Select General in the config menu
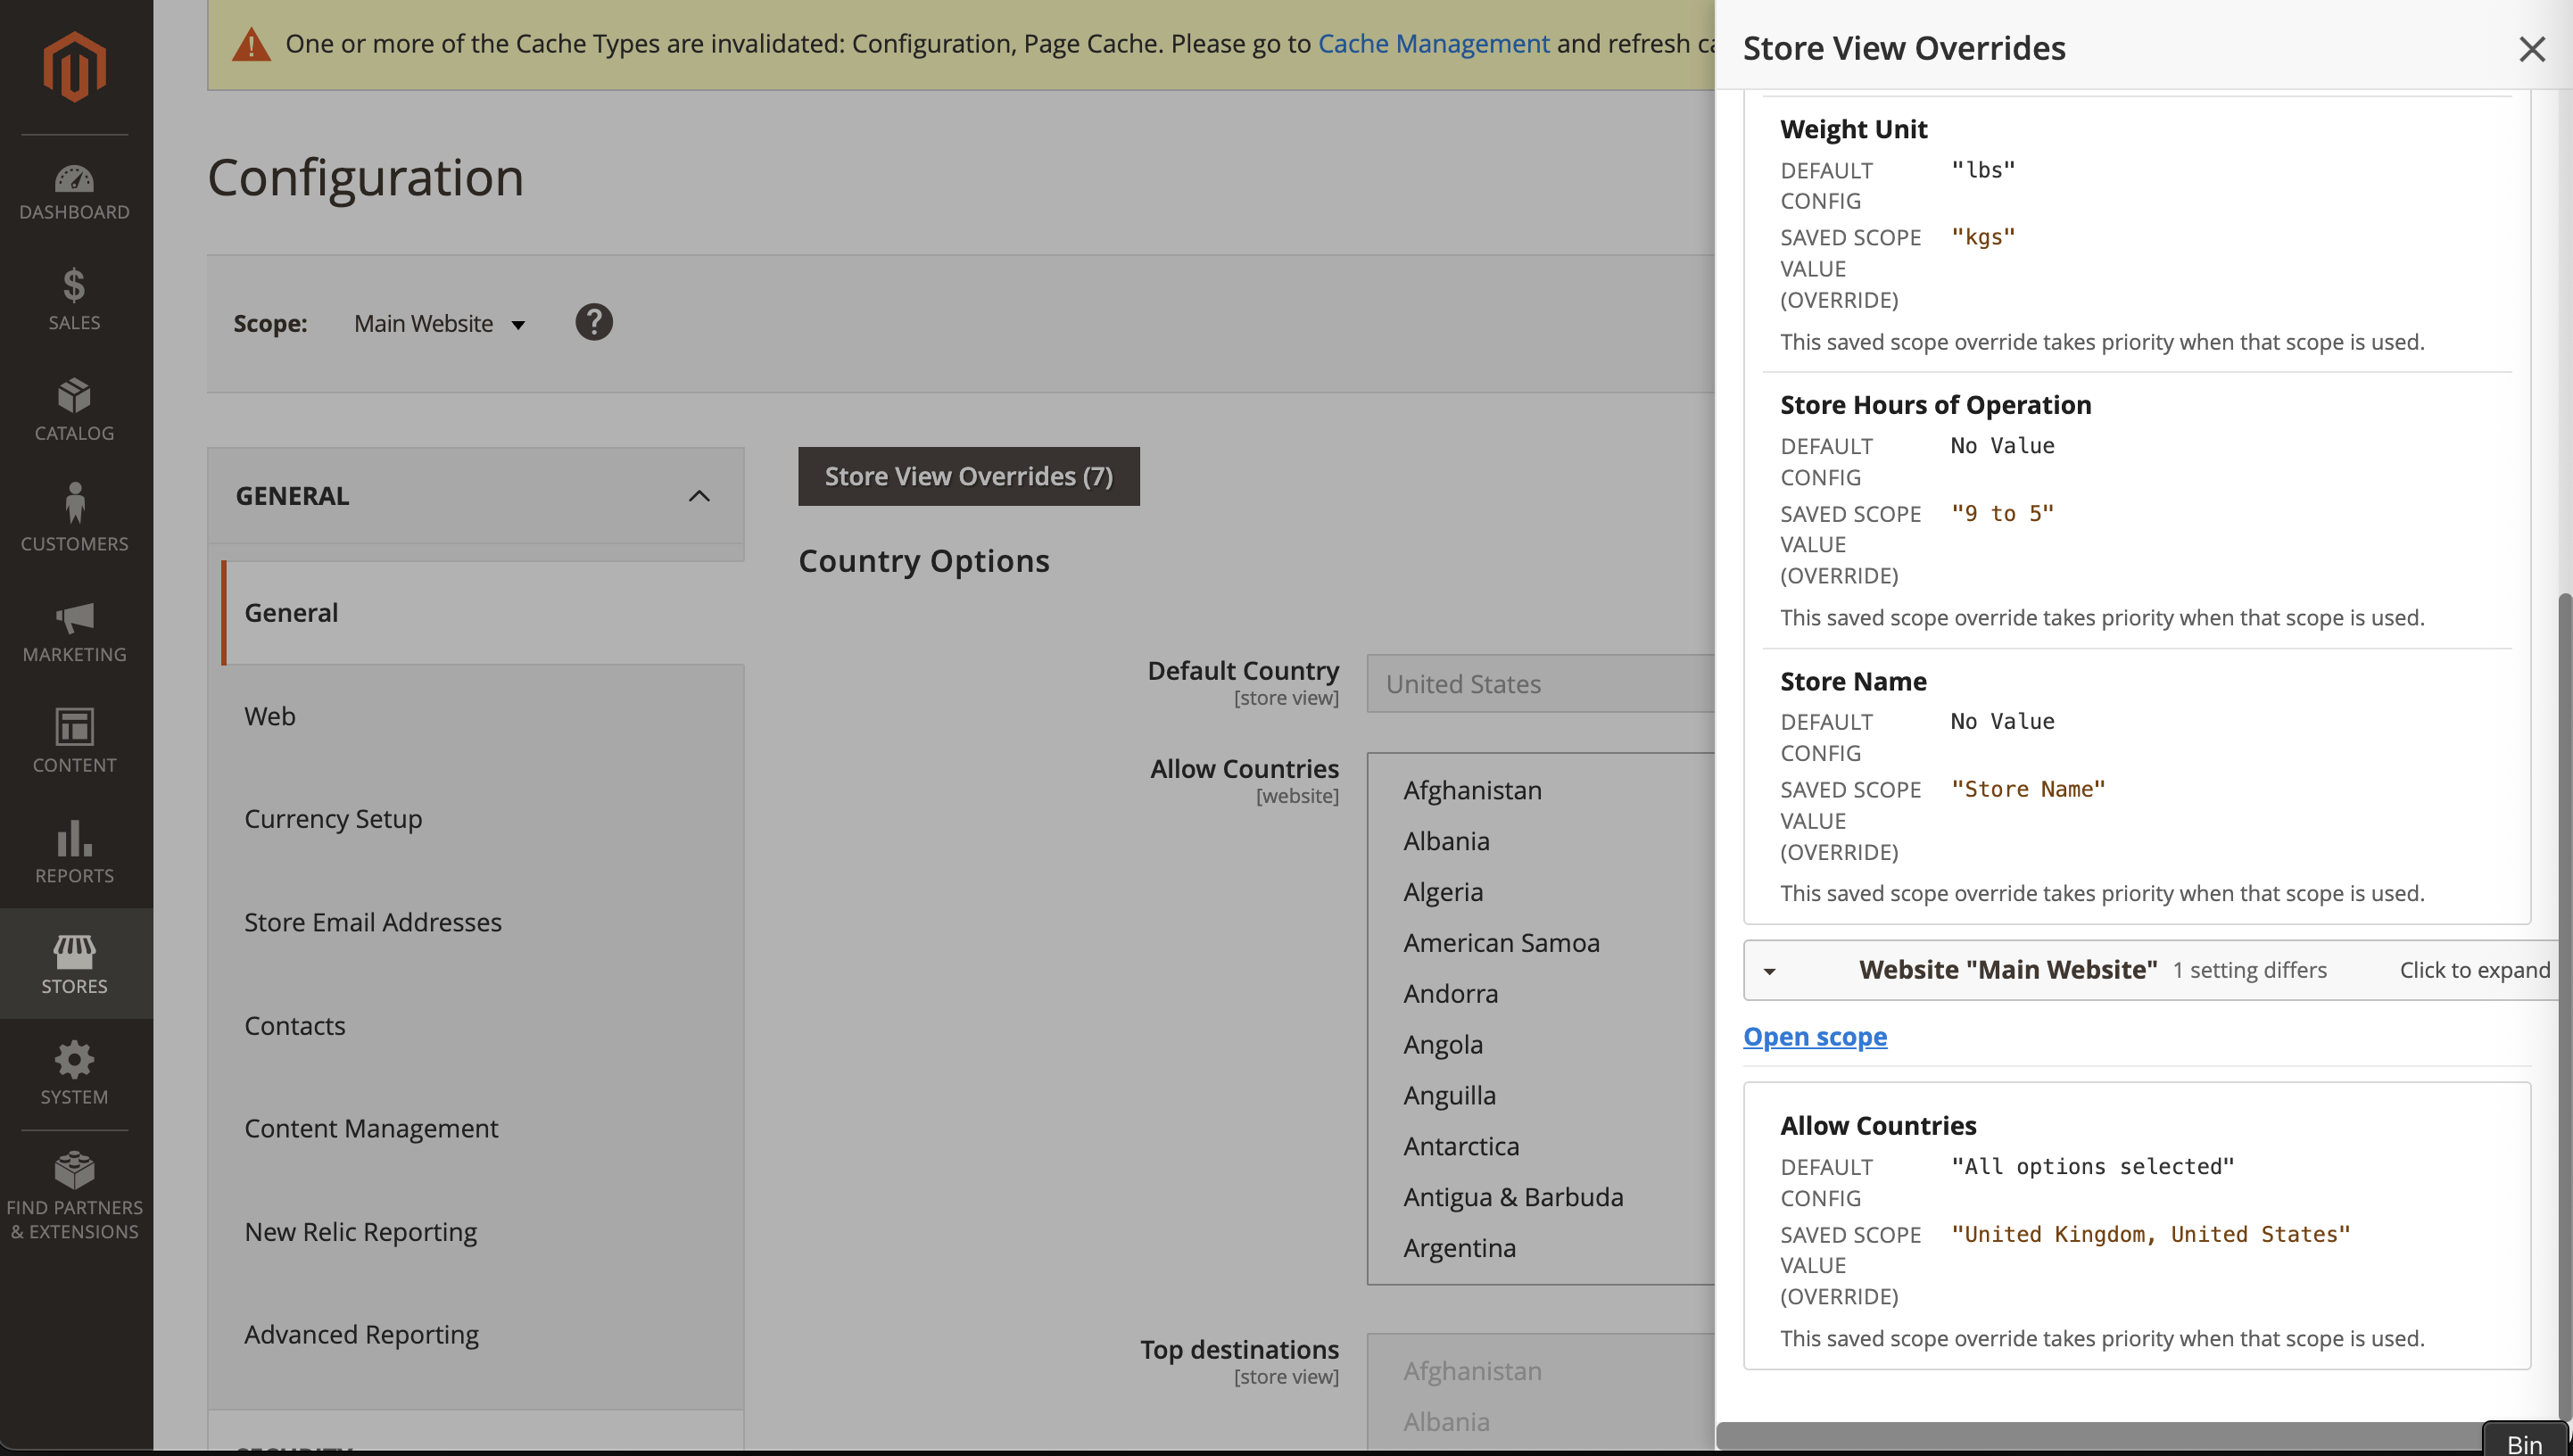The image size is (2573, 1456). click(x=483, y=612)
